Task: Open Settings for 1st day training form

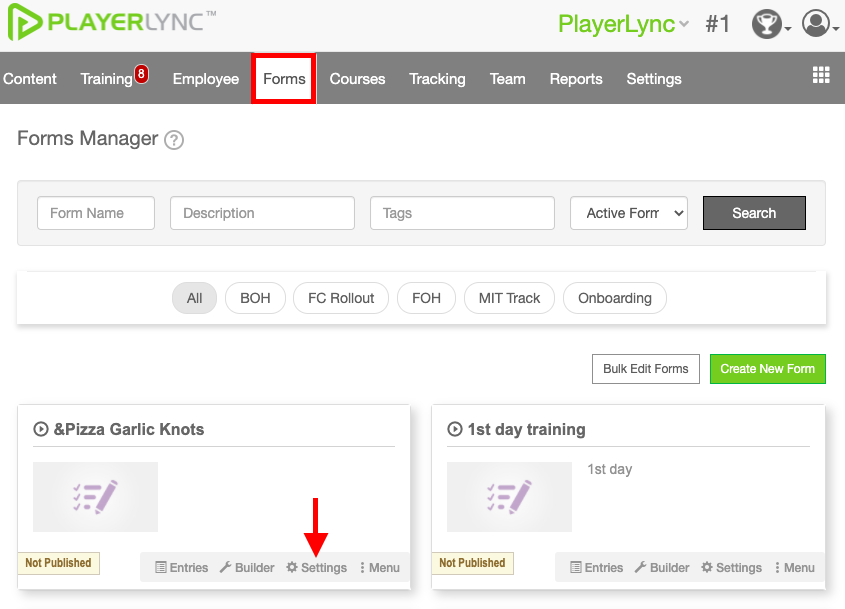Action: pyautogui.click(x=731, y=568)
